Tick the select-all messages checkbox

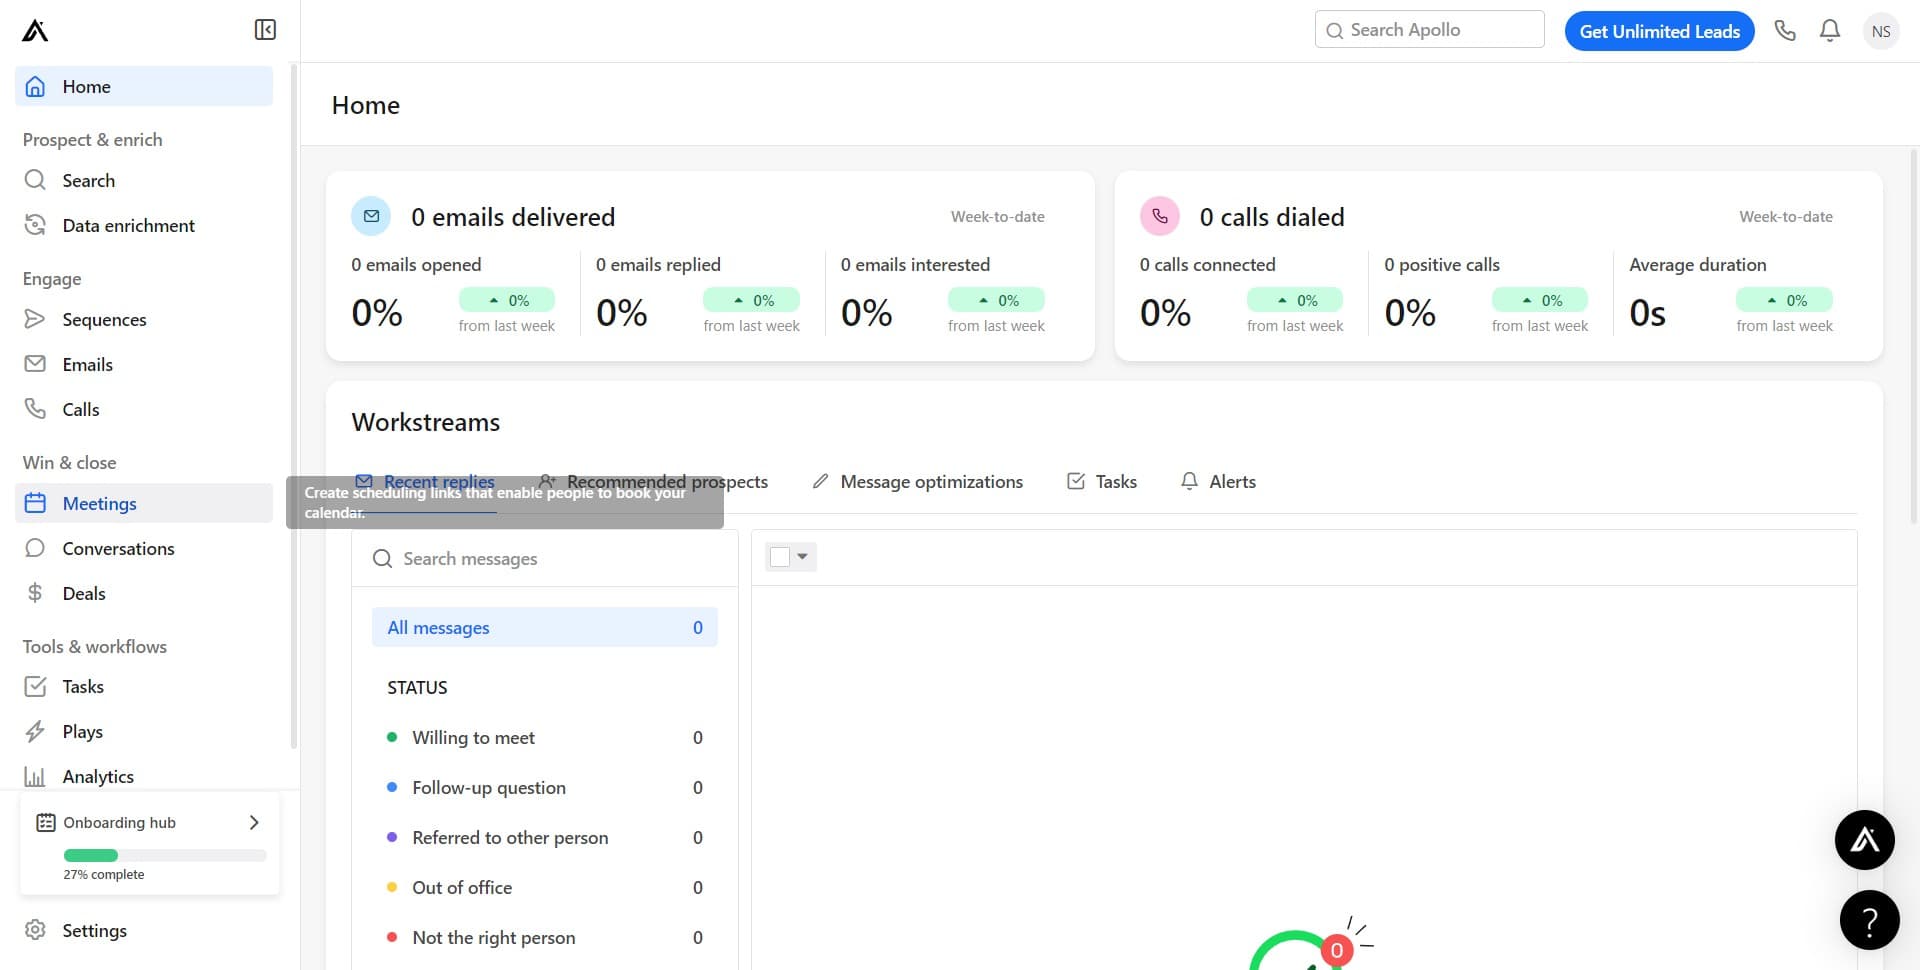(x=780, y=557)
